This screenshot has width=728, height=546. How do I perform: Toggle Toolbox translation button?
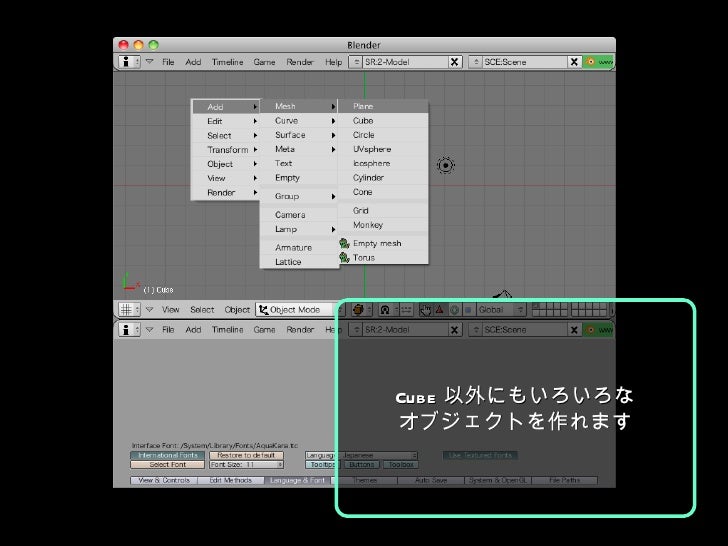point(401,464)
